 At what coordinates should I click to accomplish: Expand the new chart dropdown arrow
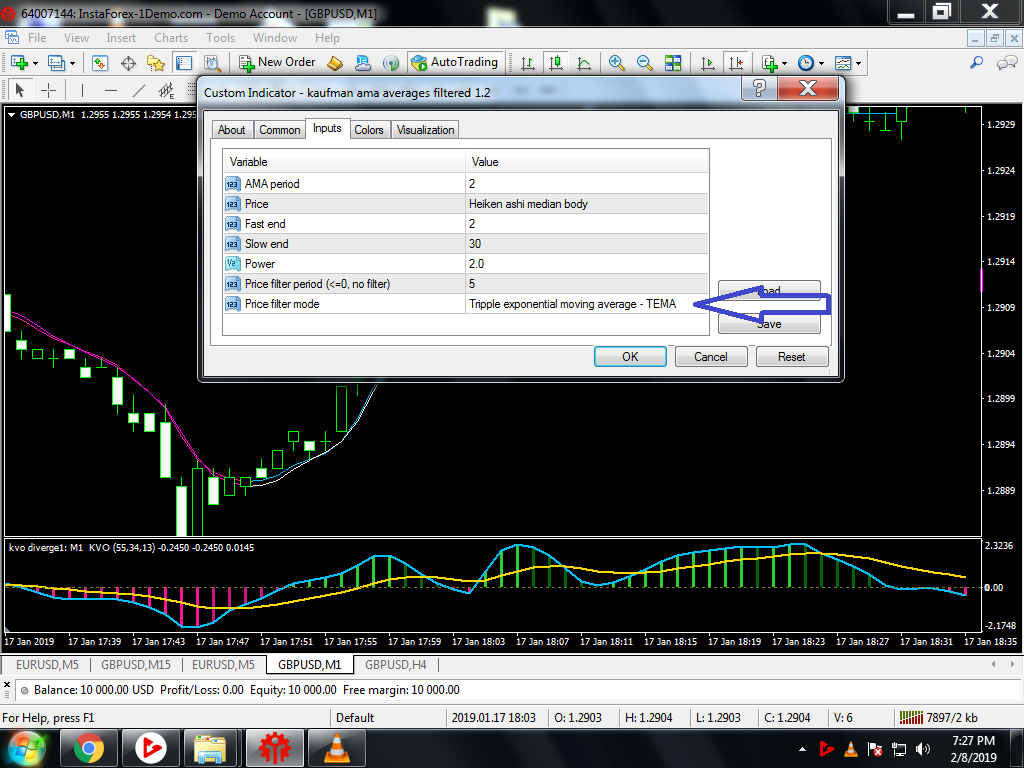(35, 63)
